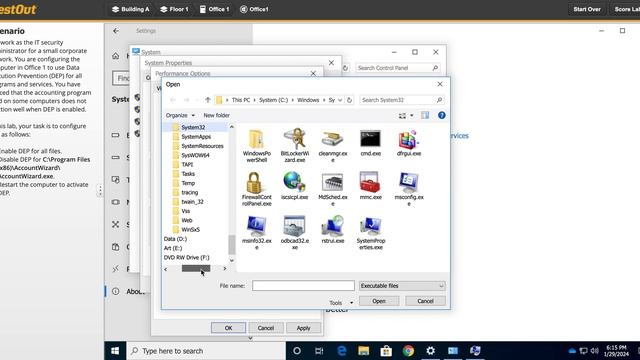Cancel the Open dialog
Viewport: 640px width, 360px height.
point(425,301)
